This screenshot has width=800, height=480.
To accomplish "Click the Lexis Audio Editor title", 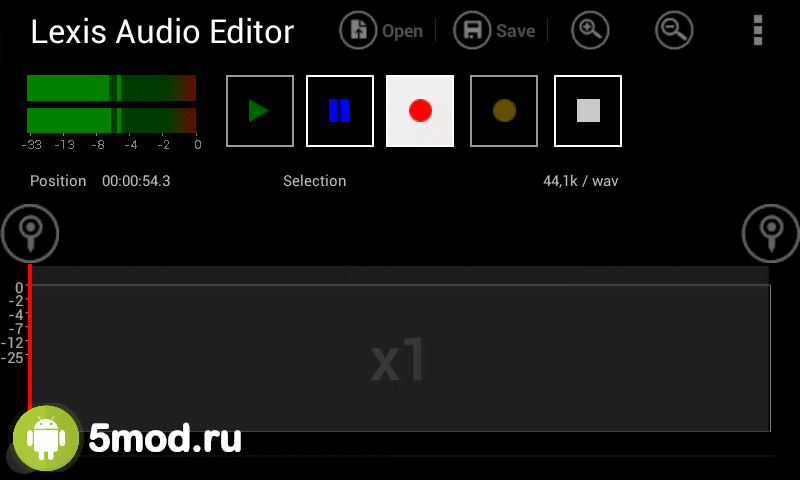I will point(162,32).
